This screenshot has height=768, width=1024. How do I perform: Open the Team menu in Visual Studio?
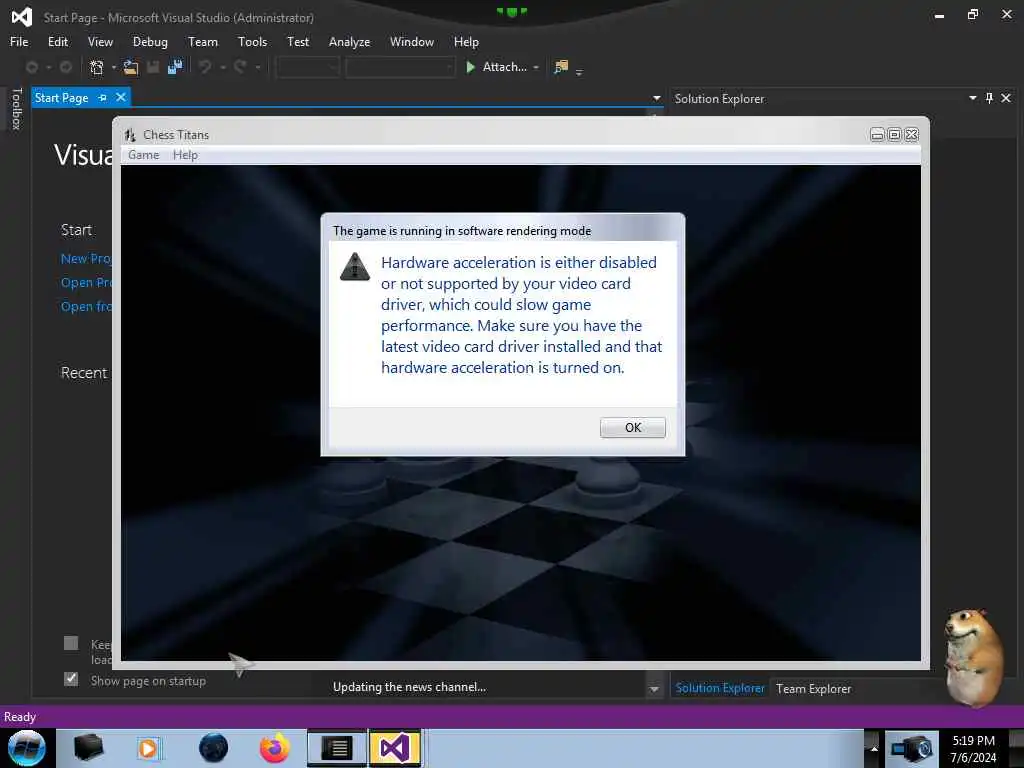tap(202, 42)
